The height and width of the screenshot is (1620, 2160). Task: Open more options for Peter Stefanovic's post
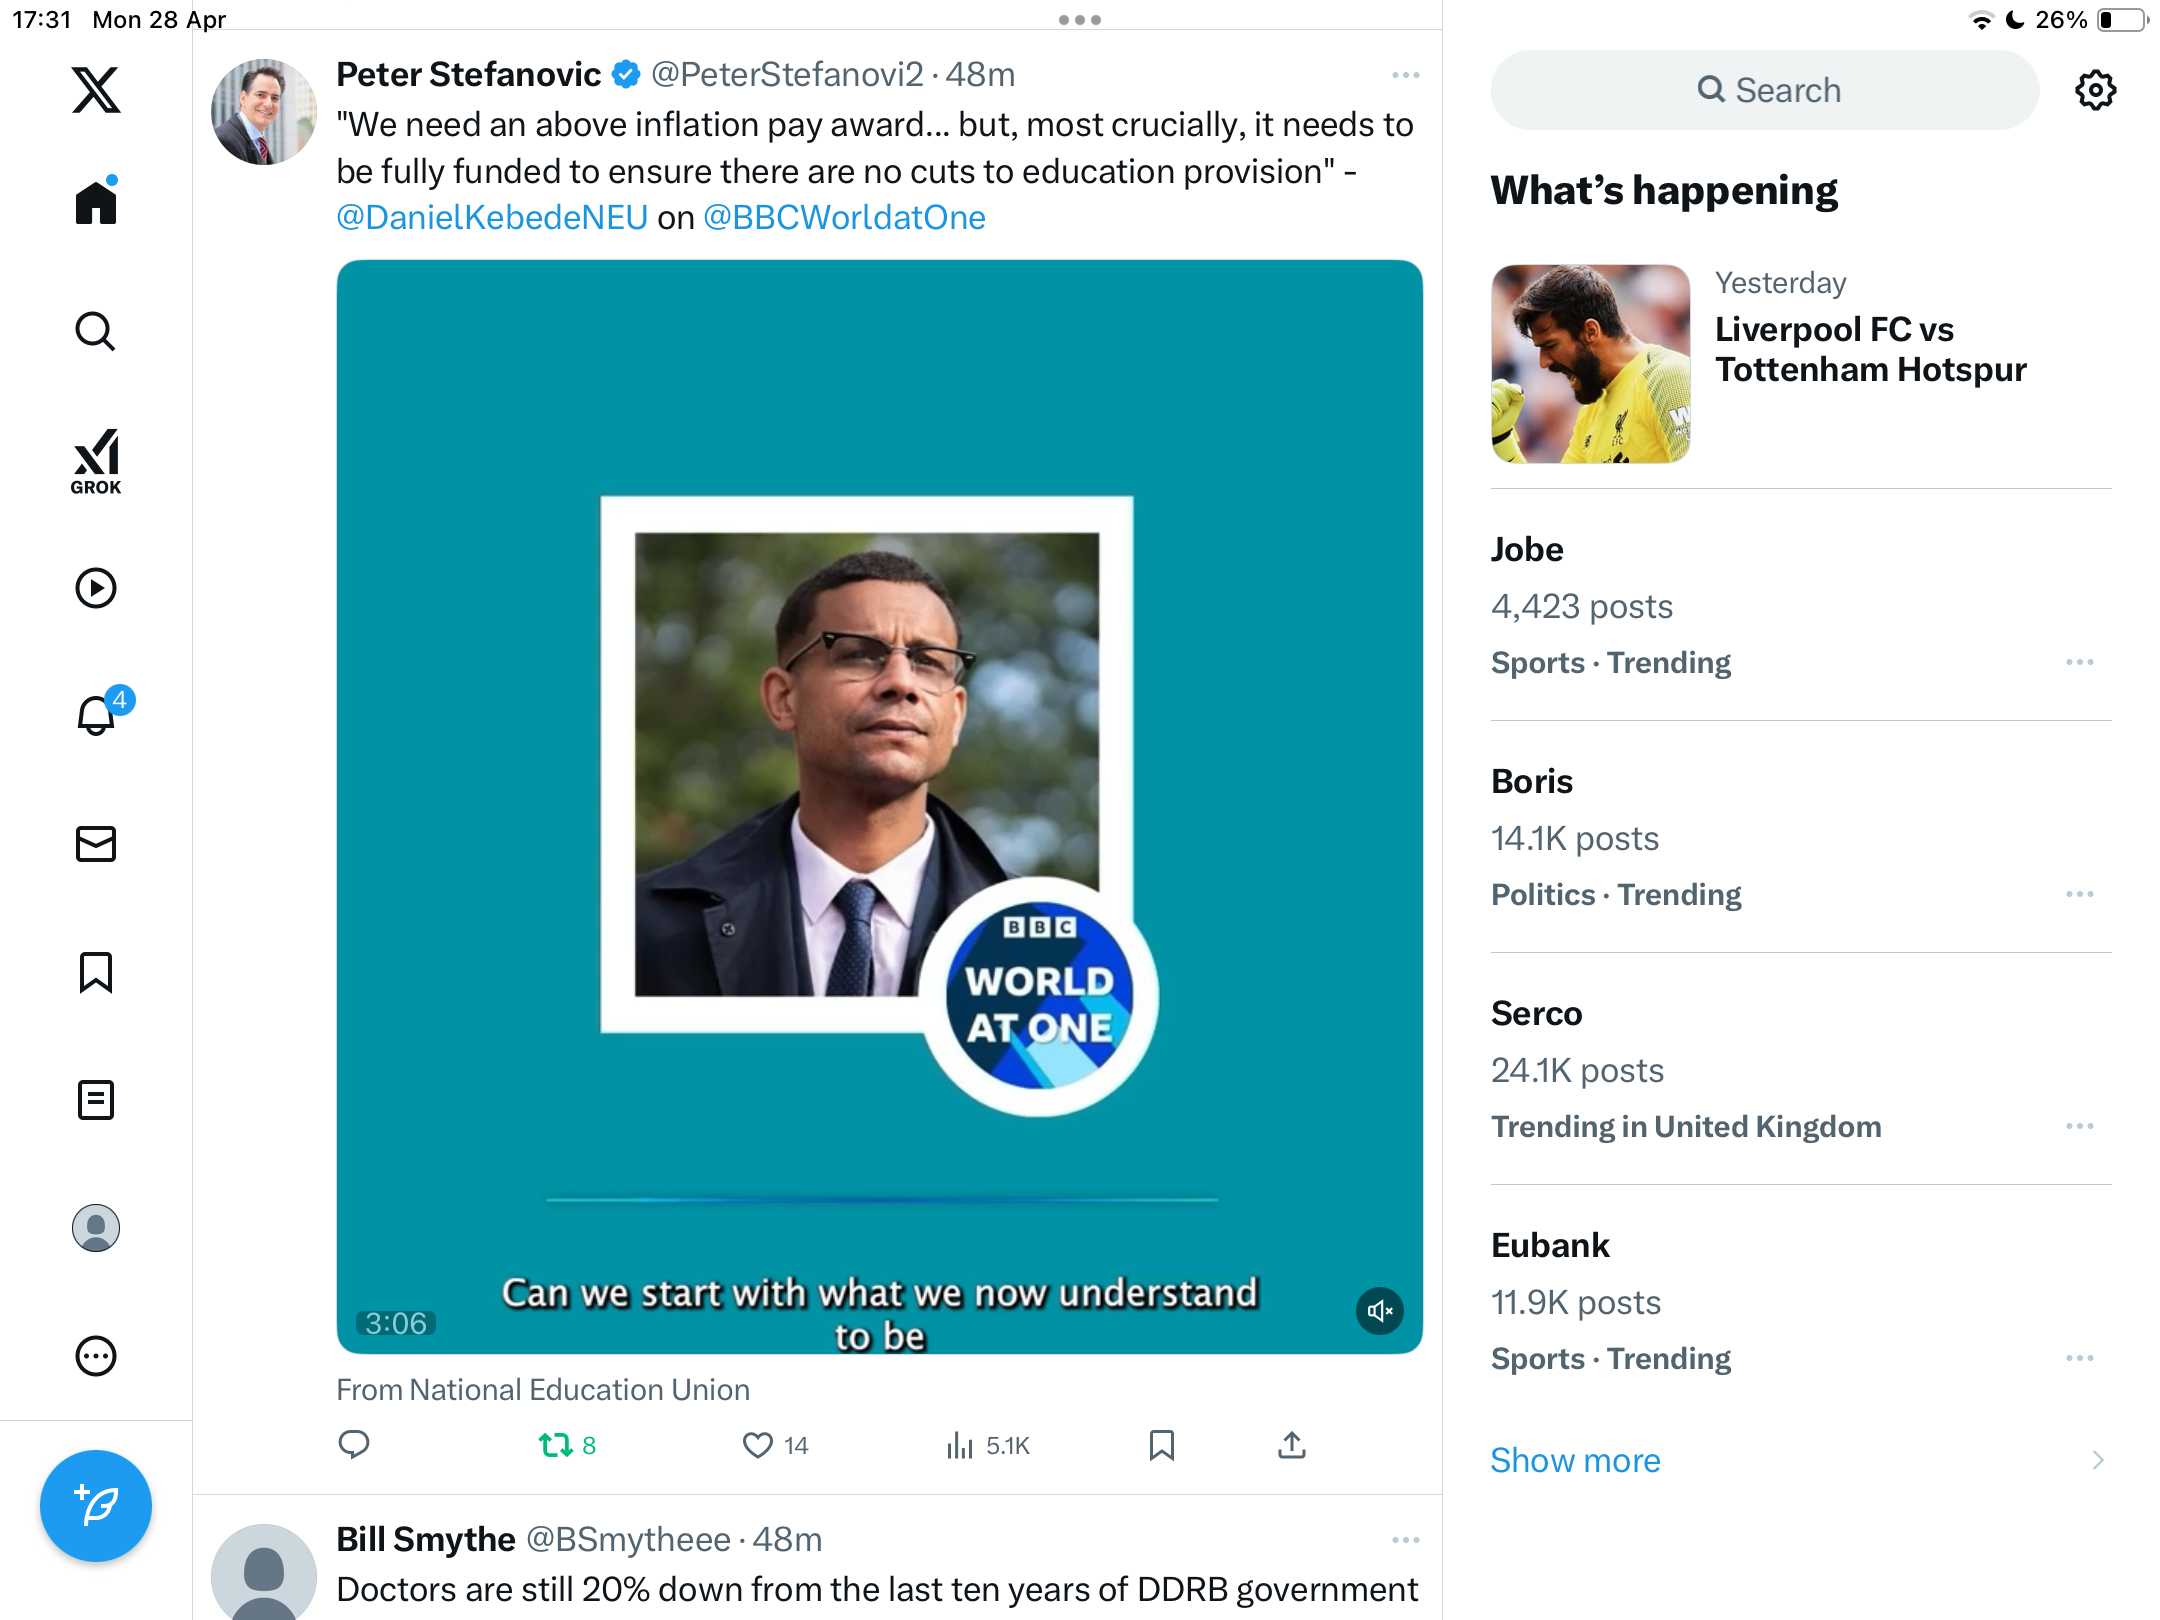pos(1405,75)
